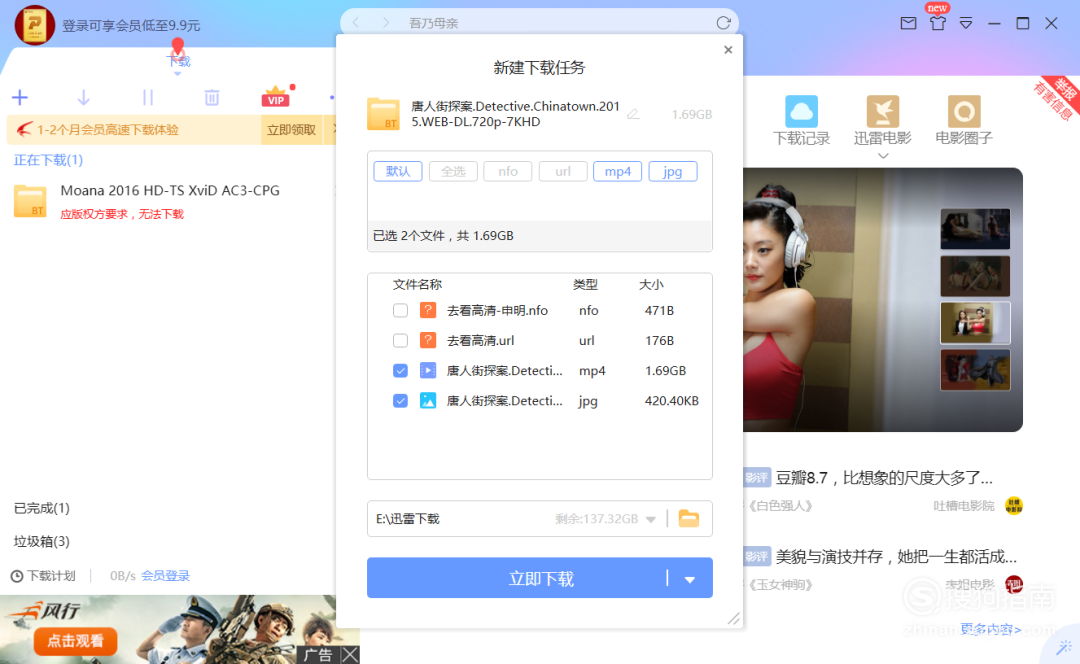Close the new download task dialog
The height and width of the screenshot is (664, 1080).
click(x=728, y=50)
